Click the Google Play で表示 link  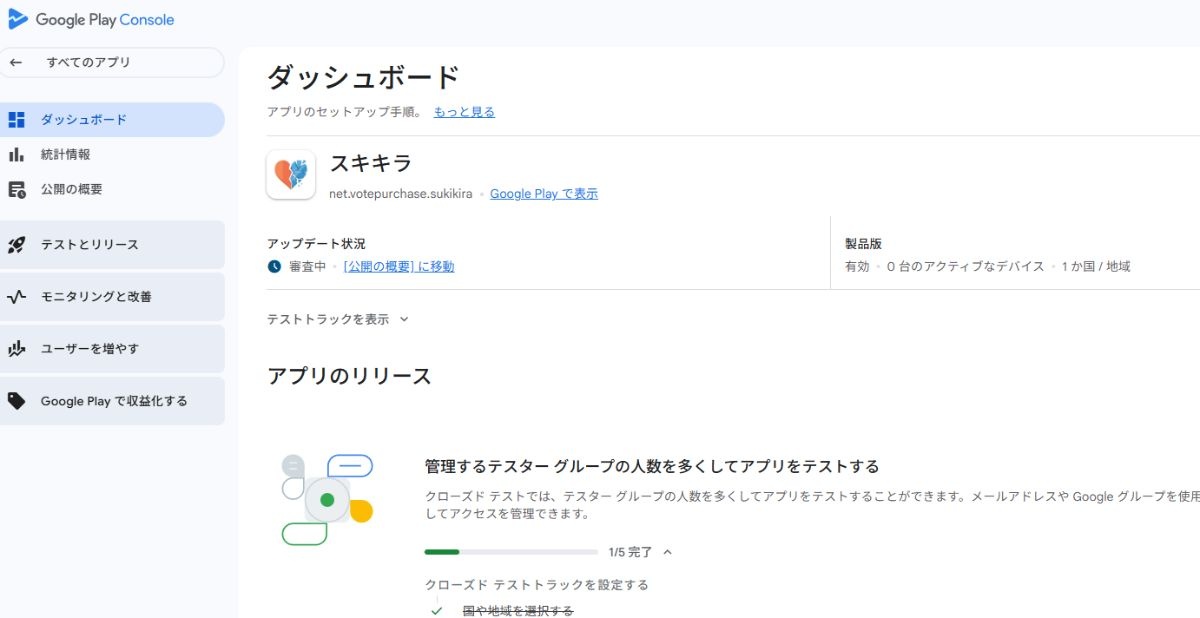point(543,194)
